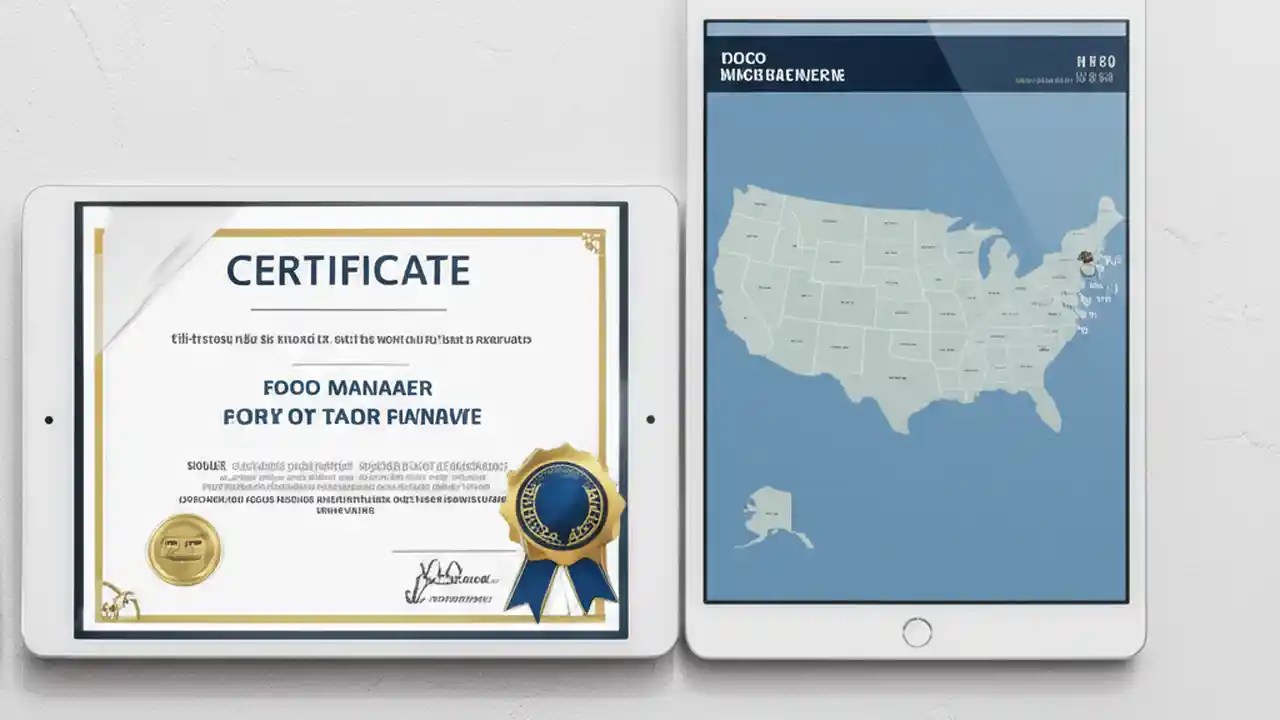Select the gold seal emblem on the certificate

[x=184, y=547]
